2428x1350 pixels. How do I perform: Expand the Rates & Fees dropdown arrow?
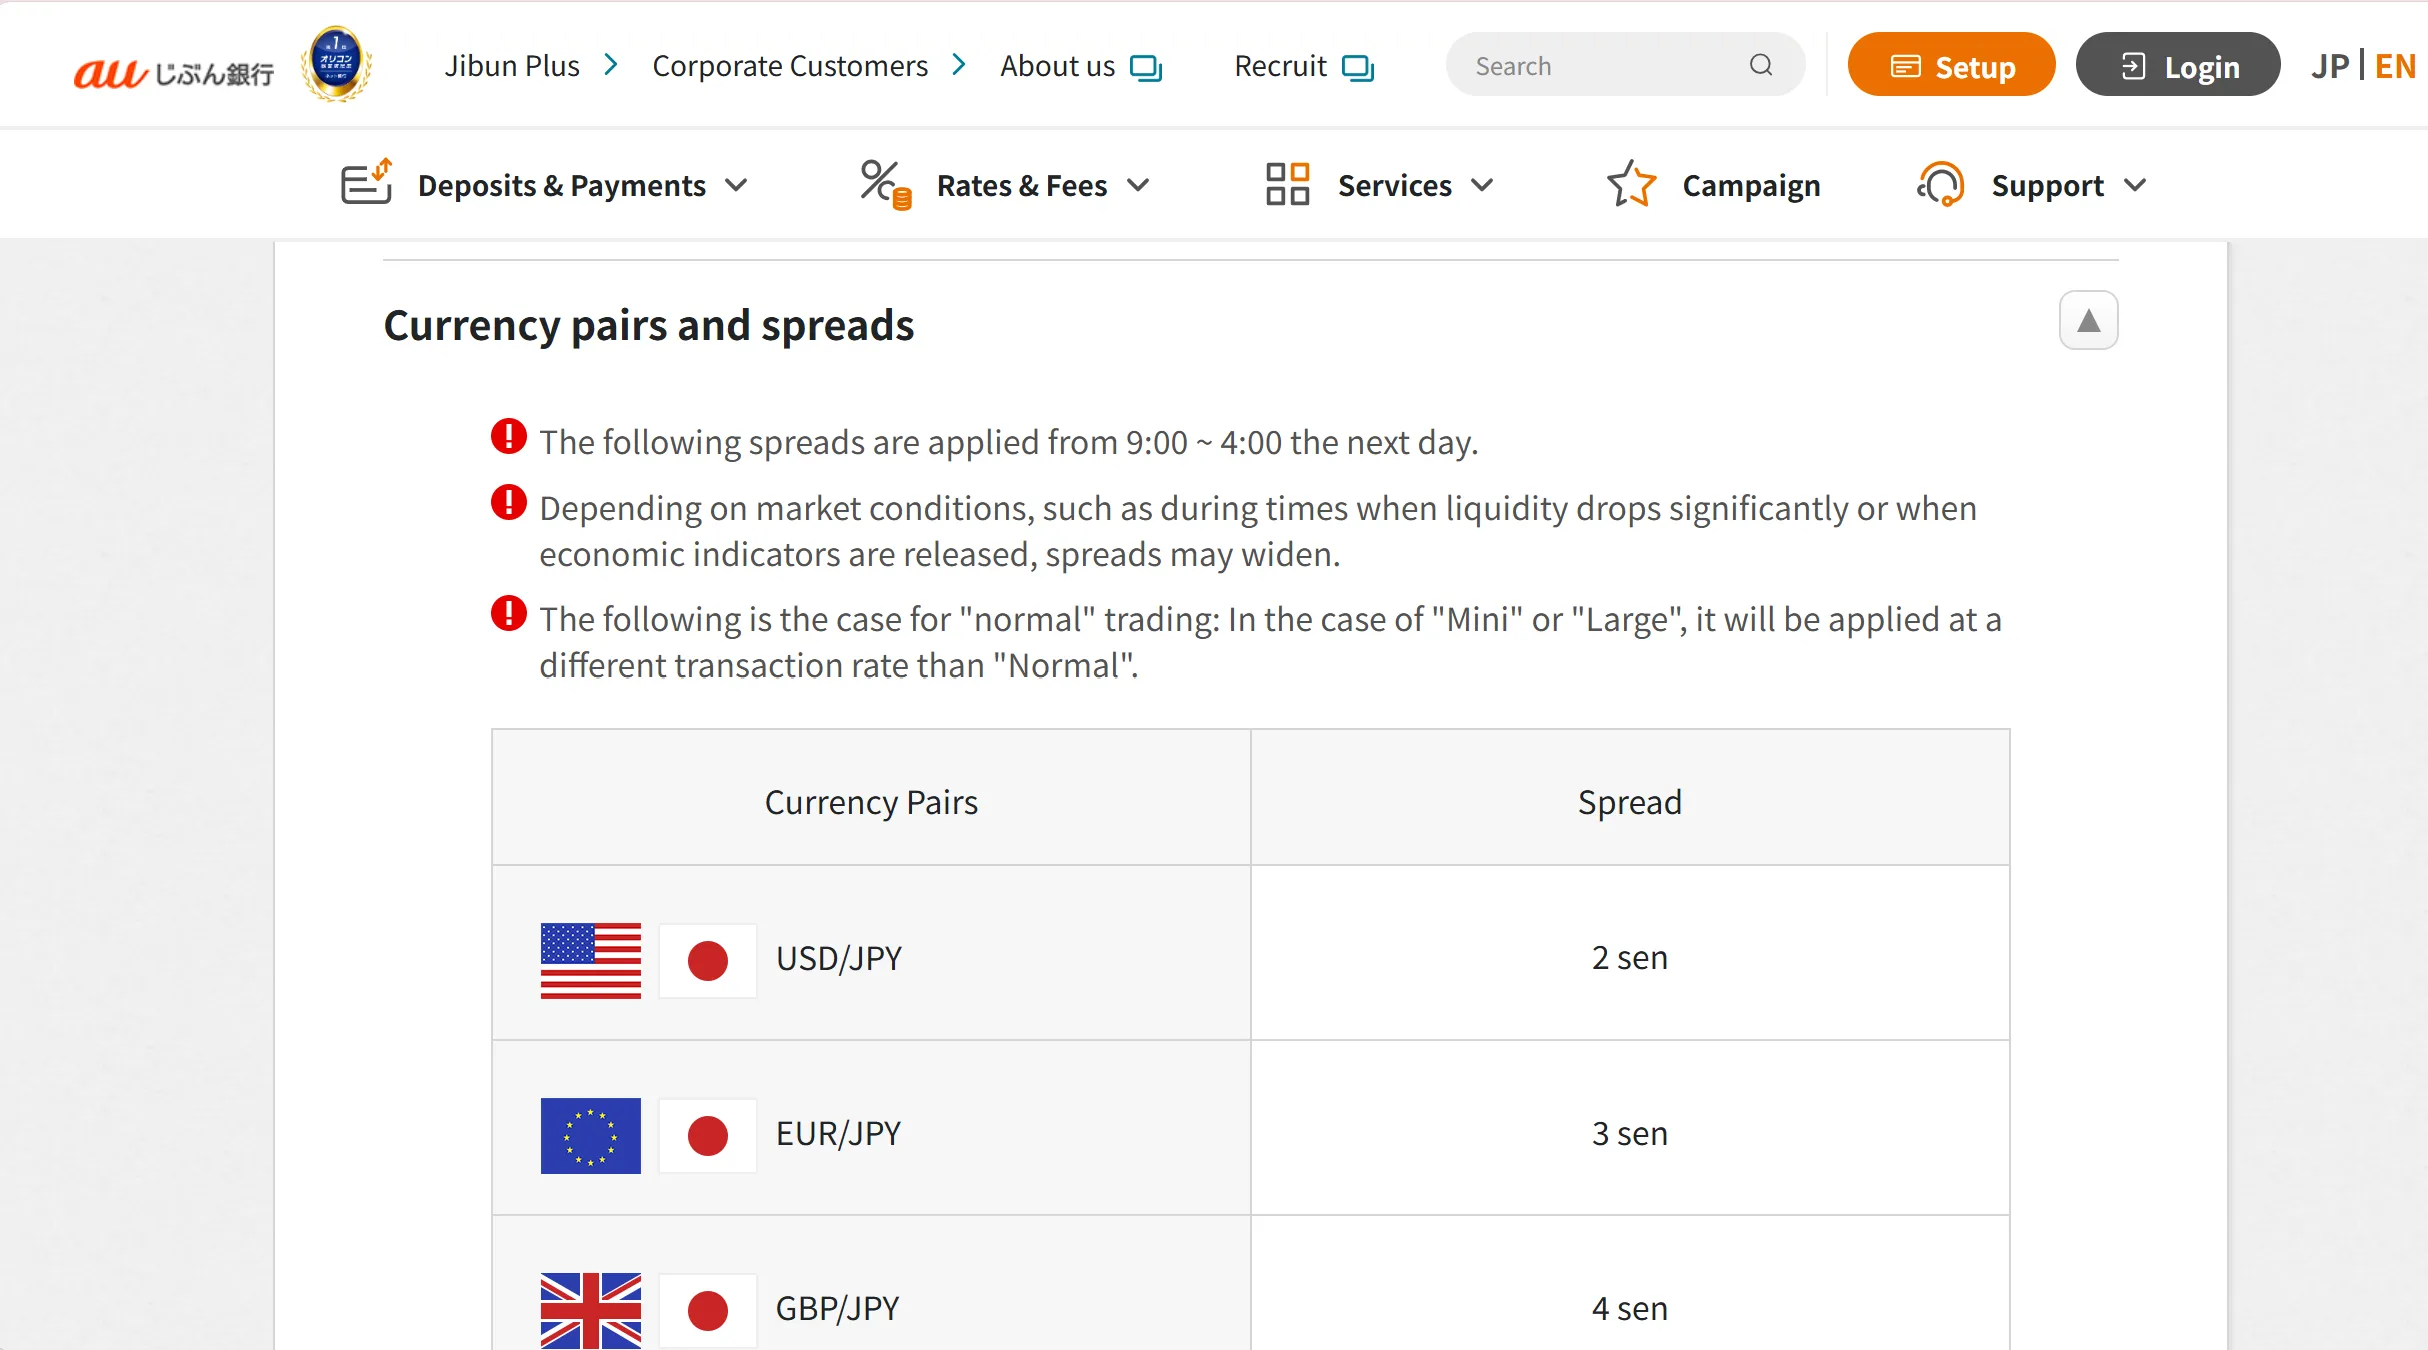pyautogui.click(x=1138, y=185)
